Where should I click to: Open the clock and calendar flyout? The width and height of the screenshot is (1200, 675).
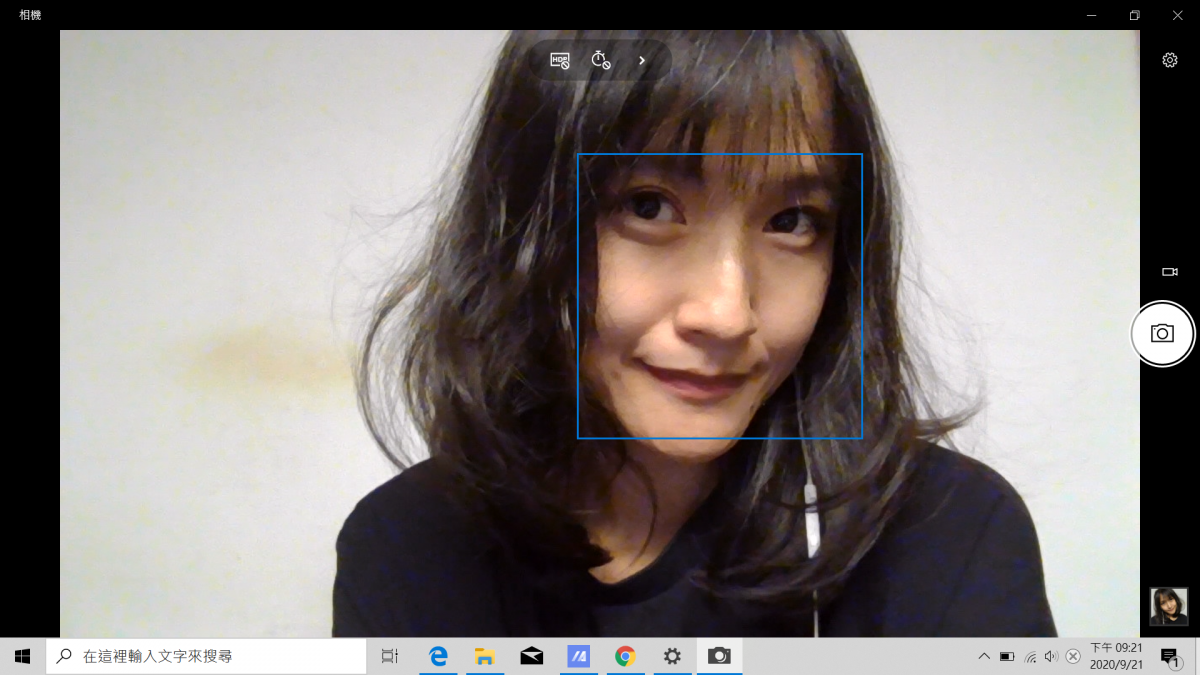point(1115,656)
